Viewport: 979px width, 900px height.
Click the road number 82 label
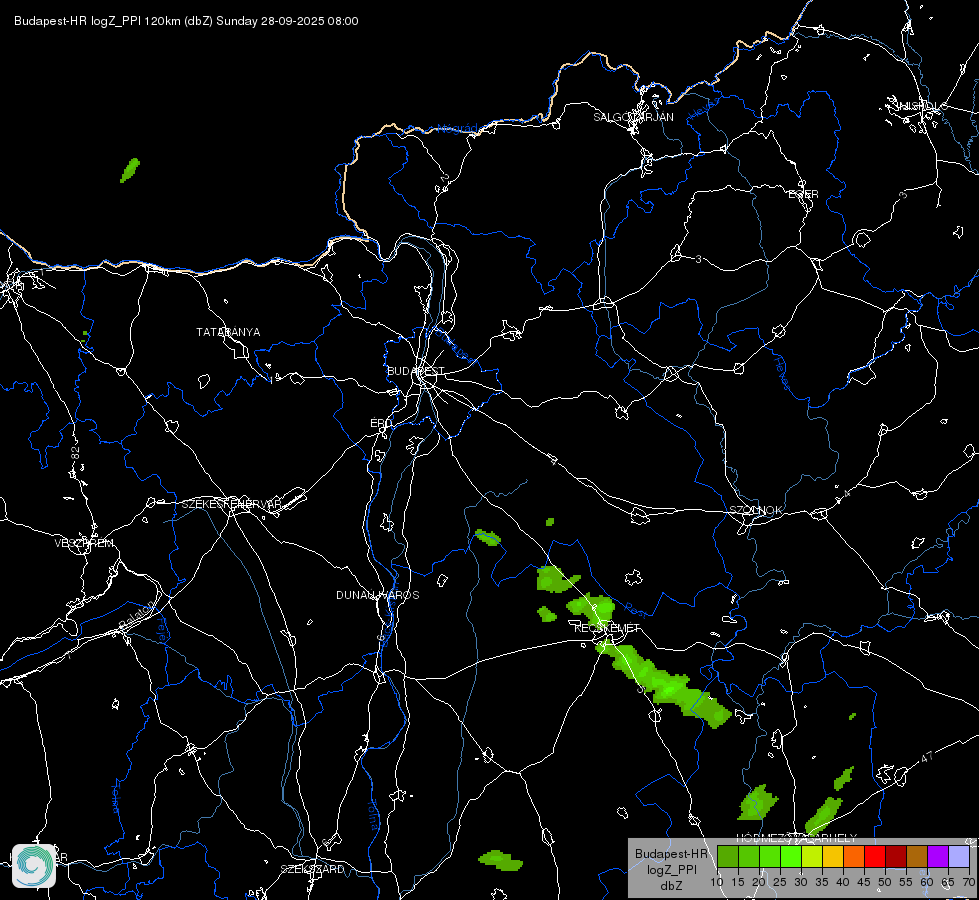click(x=76, y=453)
